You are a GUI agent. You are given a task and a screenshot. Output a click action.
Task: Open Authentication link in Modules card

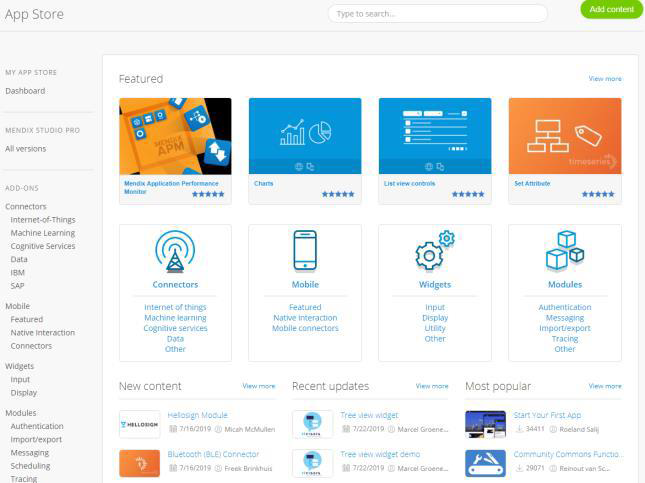click(x=565, y=307)
